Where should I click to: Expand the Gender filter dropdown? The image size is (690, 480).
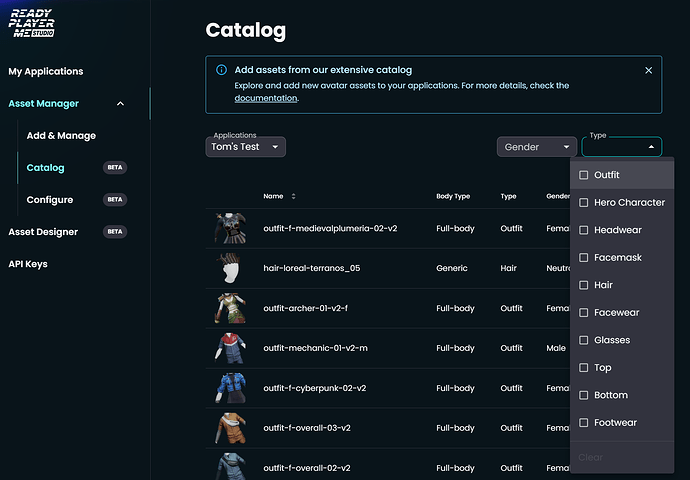click(535, 147)
